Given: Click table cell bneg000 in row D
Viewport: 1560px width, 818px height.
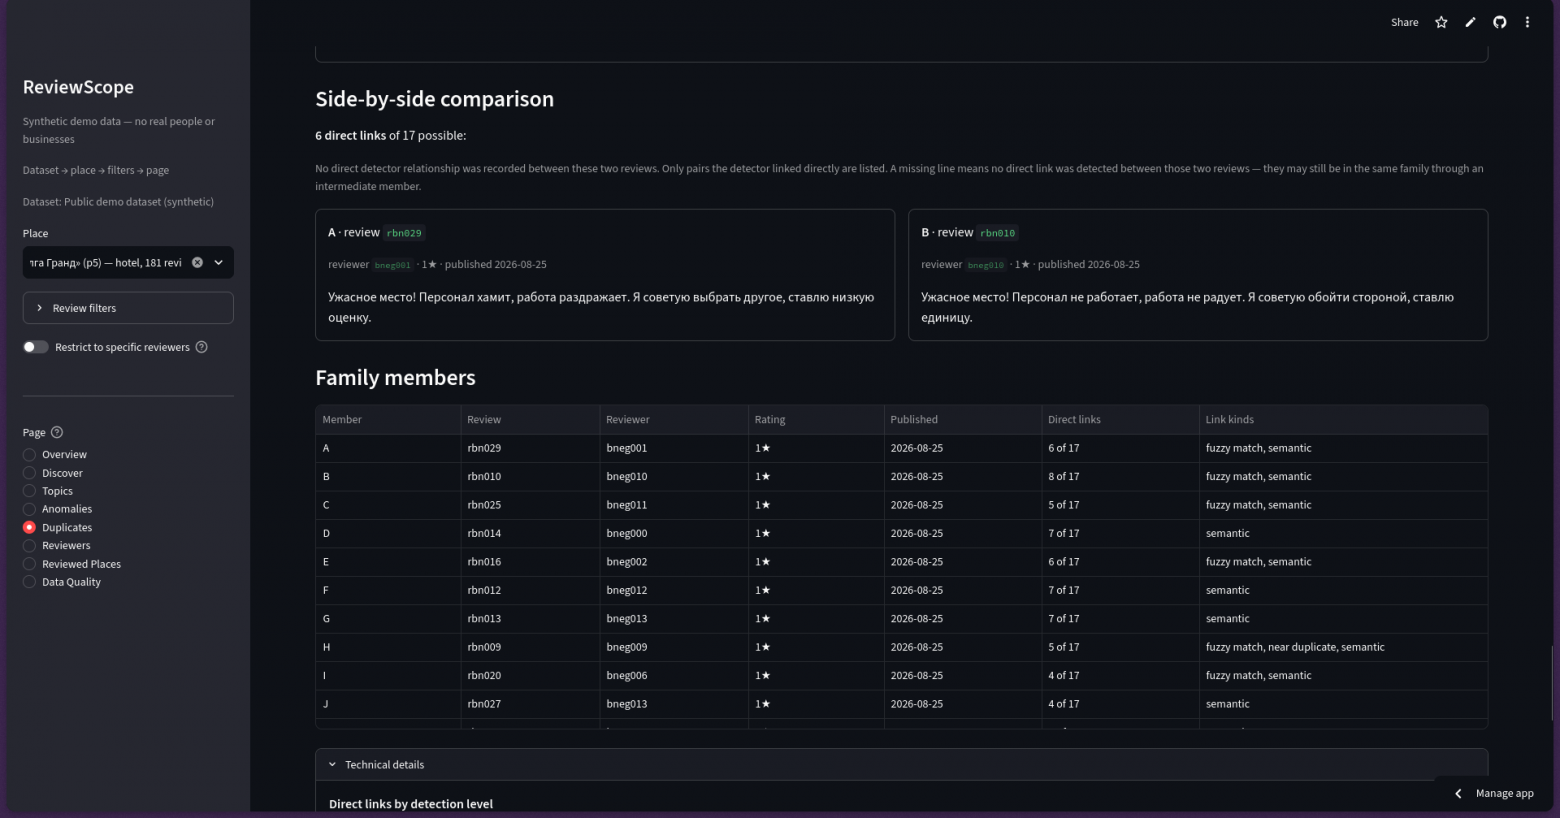Looking at the screenshot, I should (673, 533).
